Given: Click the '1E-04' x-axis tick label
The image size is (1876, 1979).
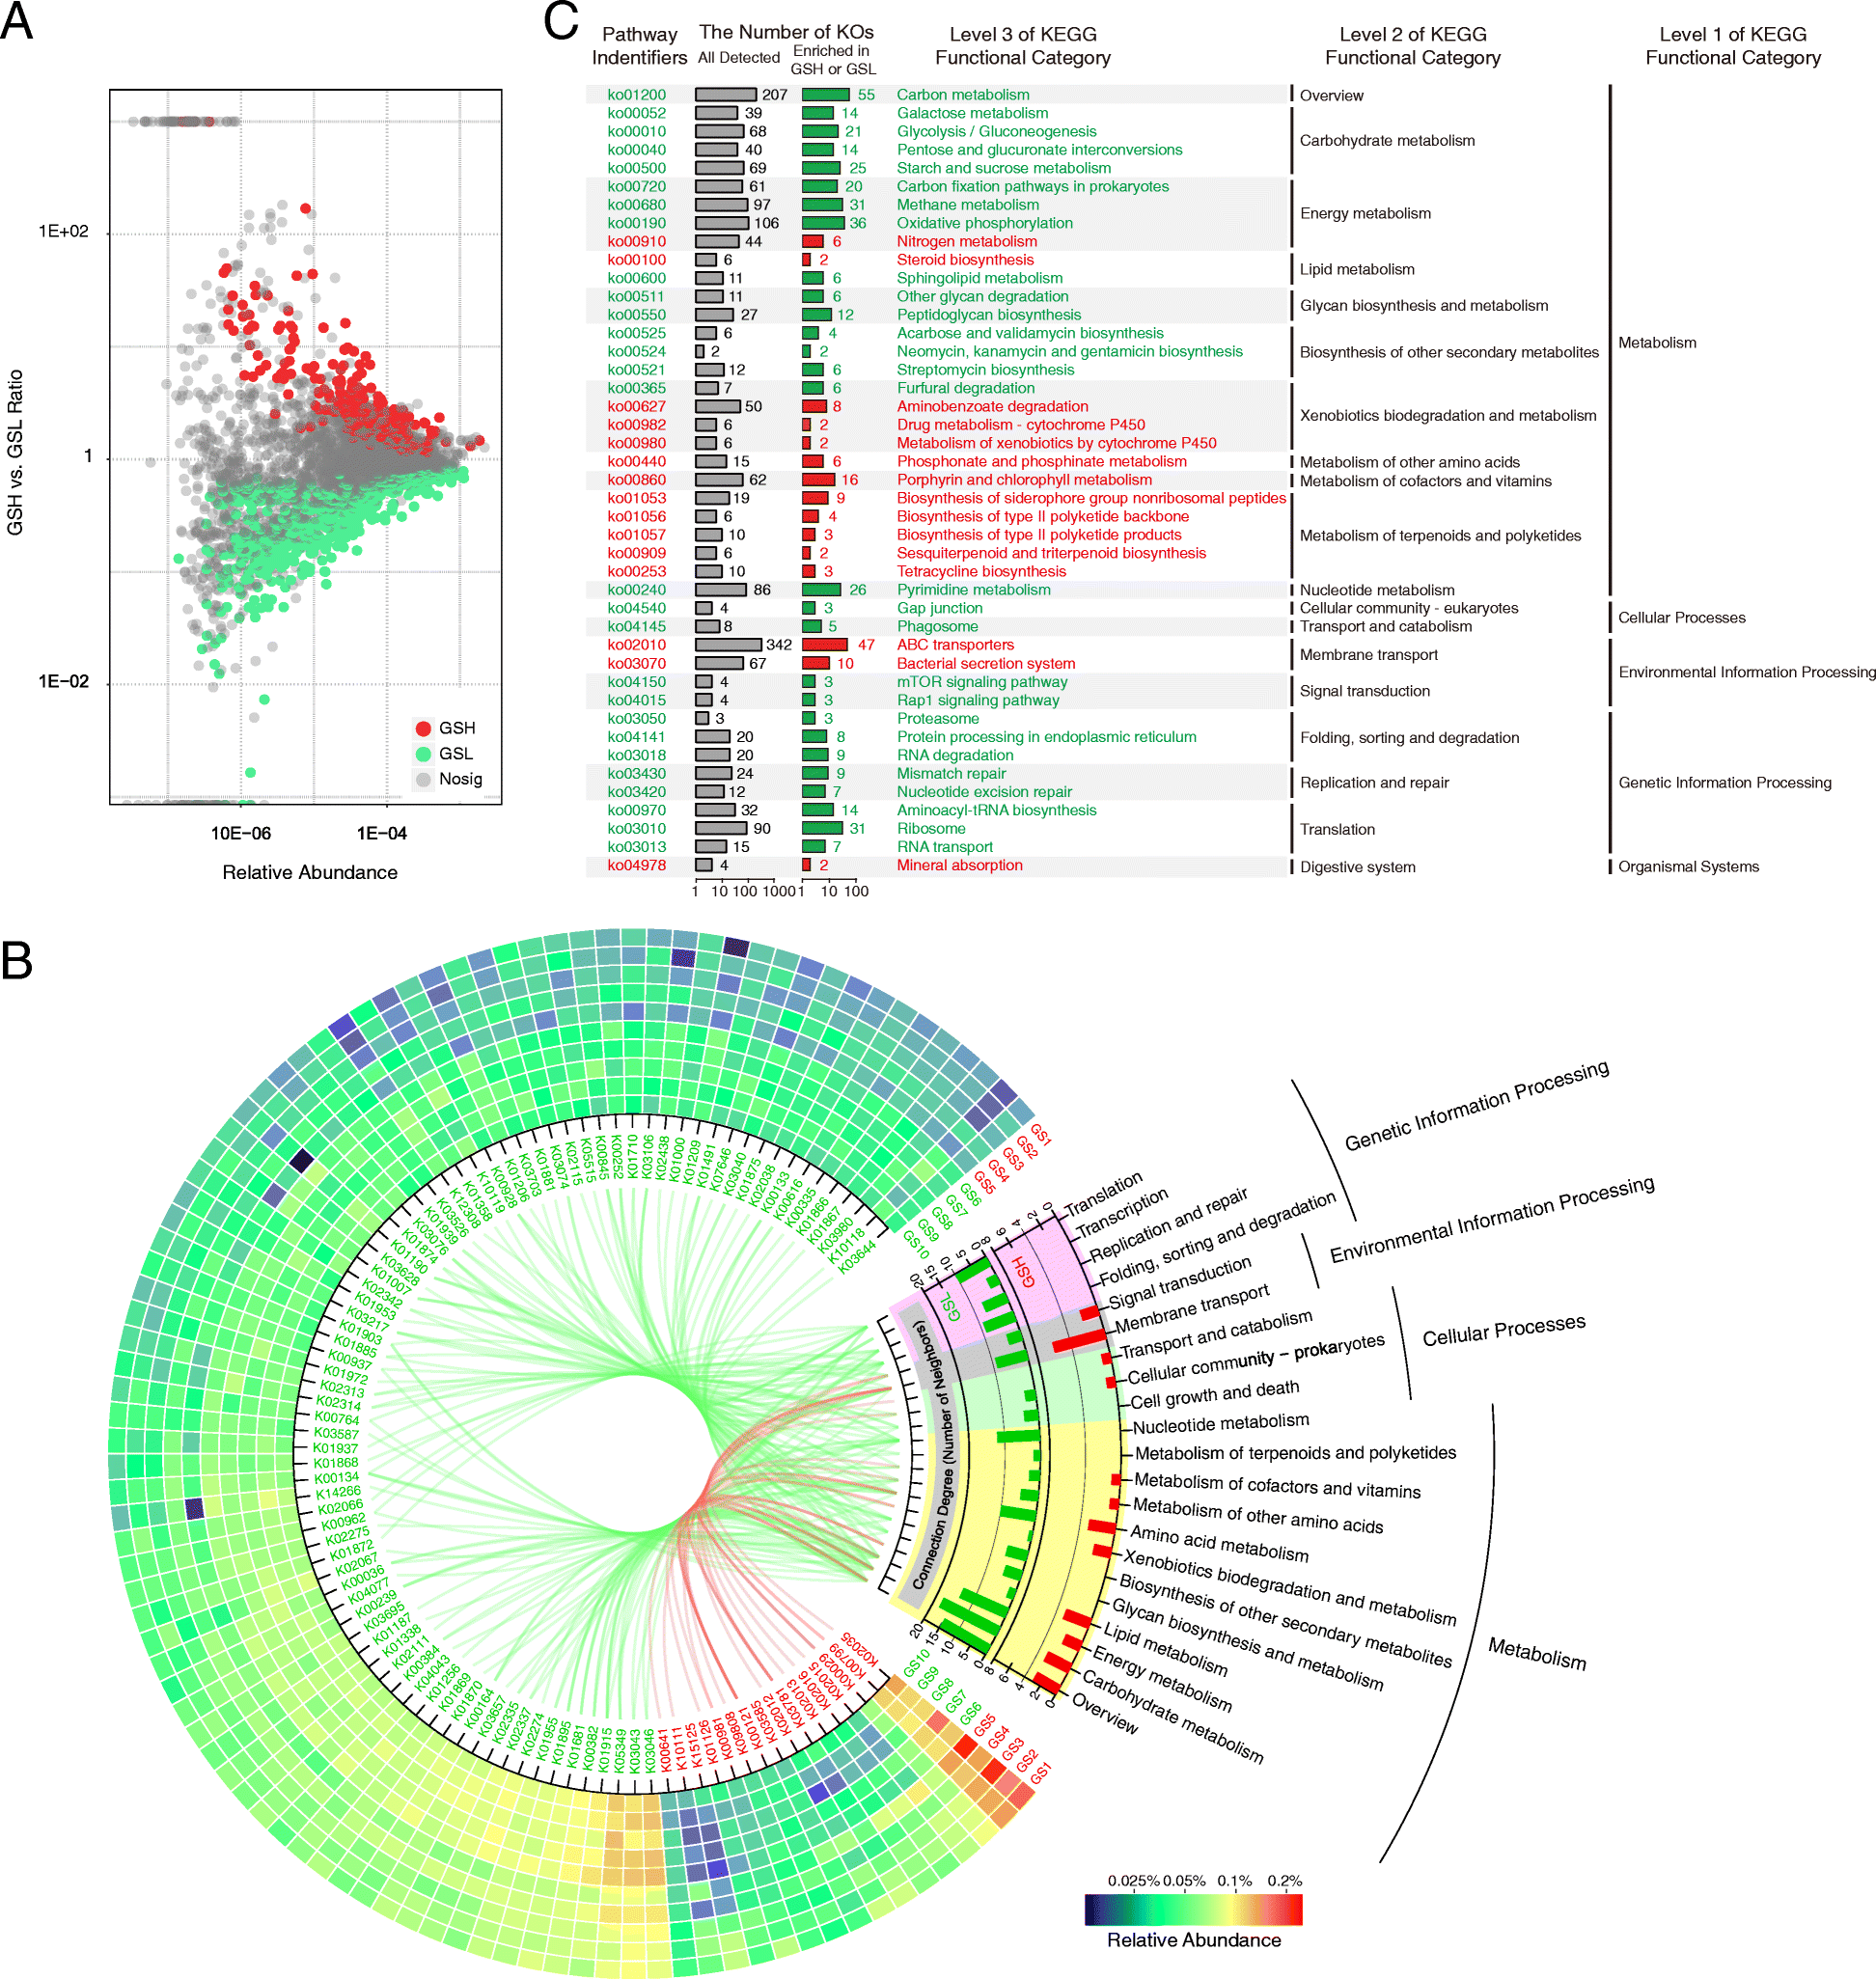Looking at the screenshot, I should [x=382, y=833].
